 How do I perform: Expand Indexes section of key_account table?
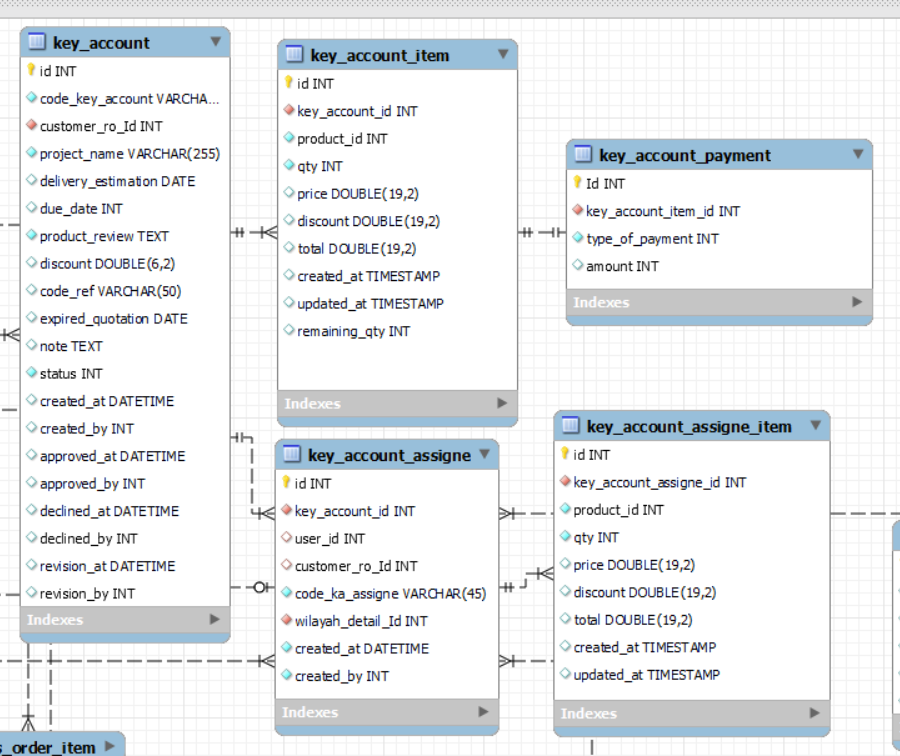(x=214, y=620)
